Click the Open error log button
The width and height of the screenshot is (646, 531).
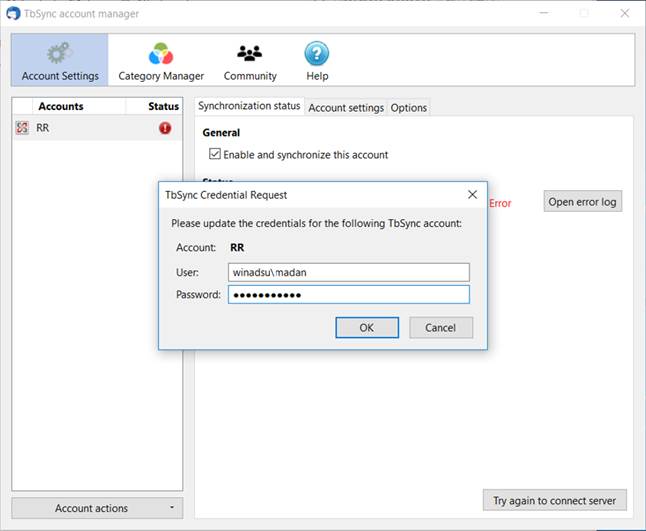point(583,202)
